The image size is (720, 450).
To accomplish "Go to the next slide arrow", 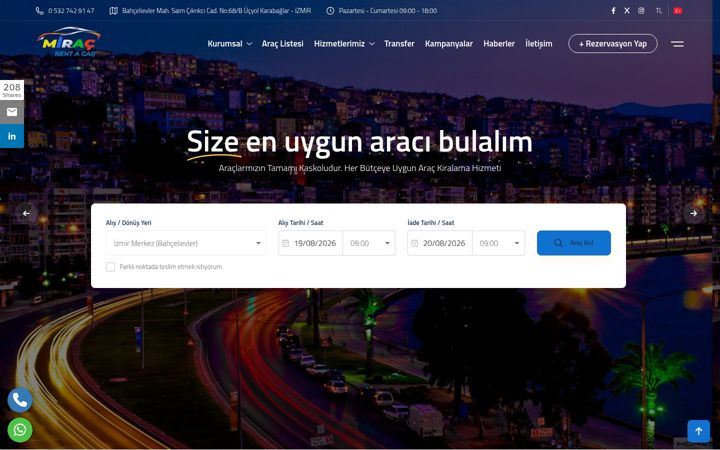I will click(x=693, y=213).
